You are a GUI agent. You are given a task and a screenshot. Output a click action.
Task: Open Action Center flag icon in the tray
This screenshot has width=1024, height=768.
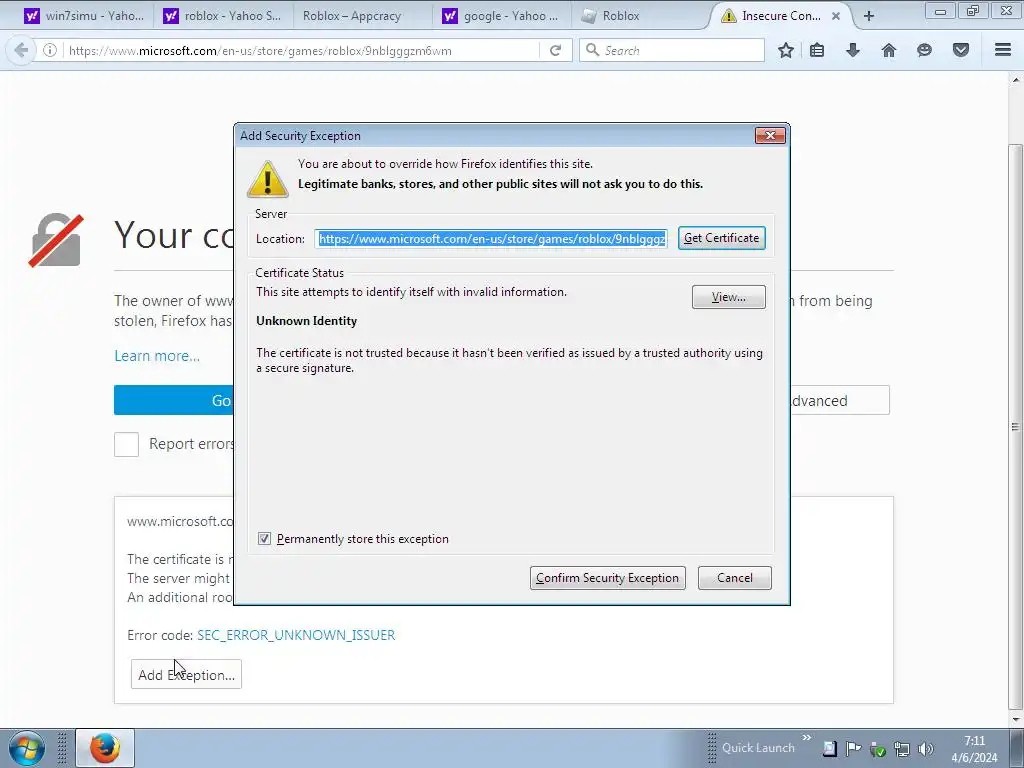(854, 748)
